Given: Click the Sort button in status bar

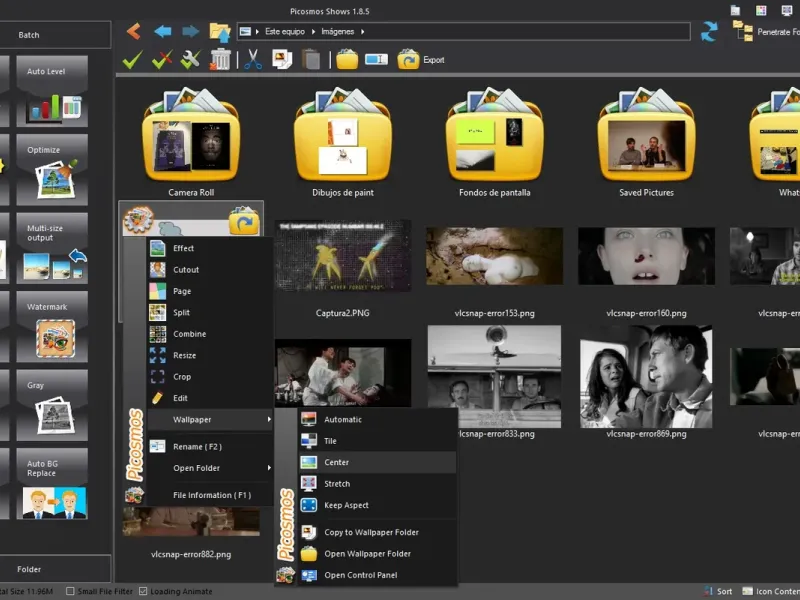Looking at the screenshot, I should coord(716,591).
